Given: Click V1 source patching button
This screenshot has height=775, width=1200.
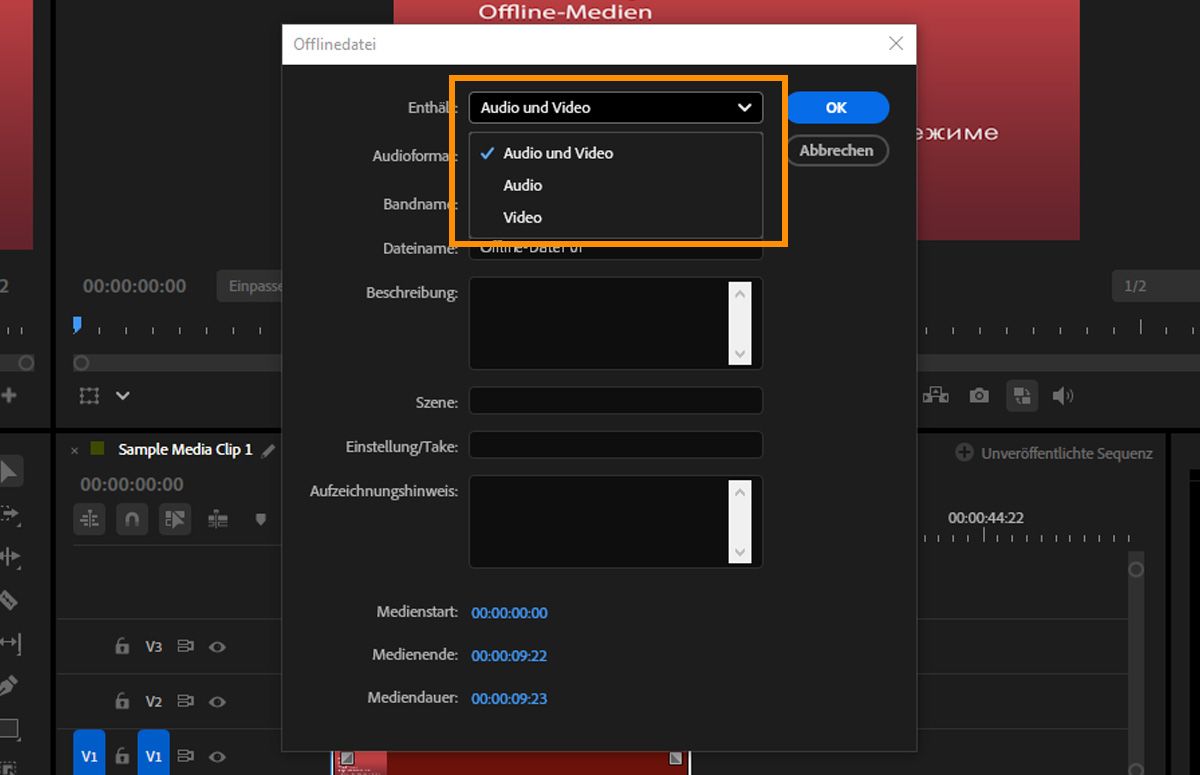Looking at the screenshot, I should point(90,755).
